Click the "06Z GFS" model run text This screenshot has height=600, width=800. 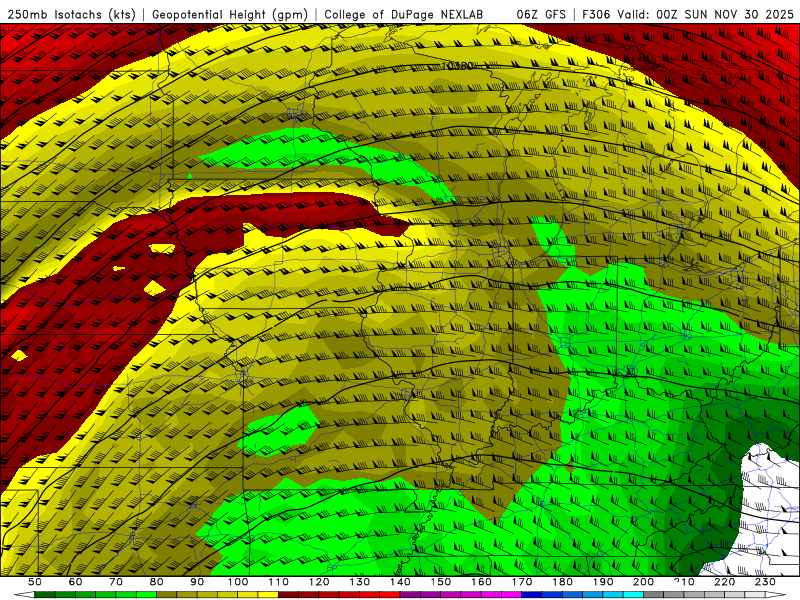tap(541, 14)
